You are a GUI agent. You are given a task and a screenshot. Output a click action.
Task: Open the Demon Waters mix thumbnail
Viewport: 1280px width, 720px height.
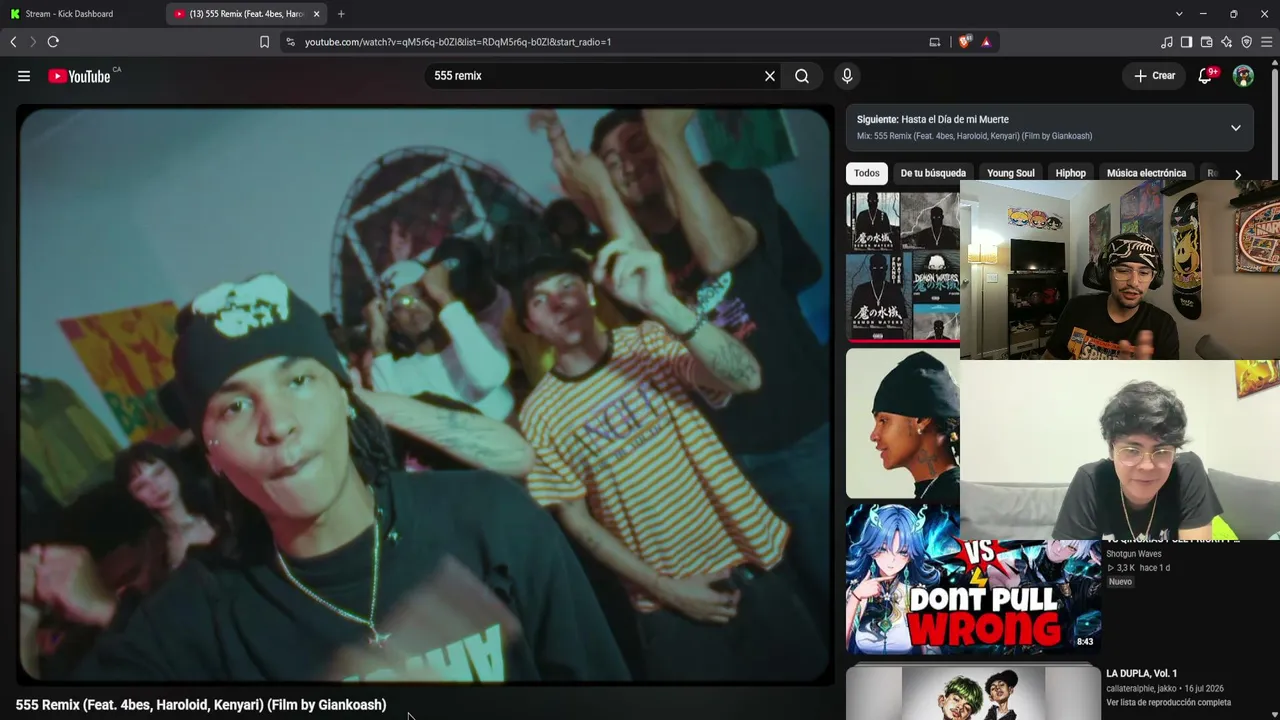903,267
